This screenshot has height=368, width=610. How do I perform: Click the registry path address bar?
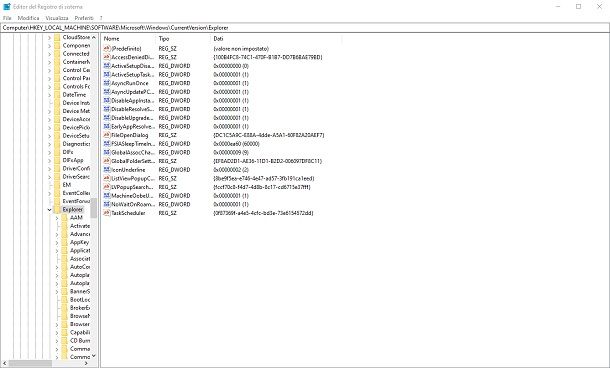(305, 28)
